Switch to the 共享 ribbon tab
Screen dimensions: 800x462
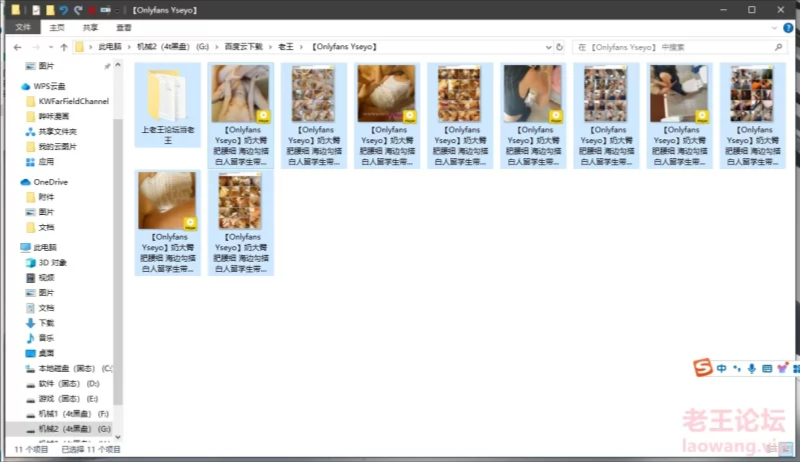(x=90, y=28)
